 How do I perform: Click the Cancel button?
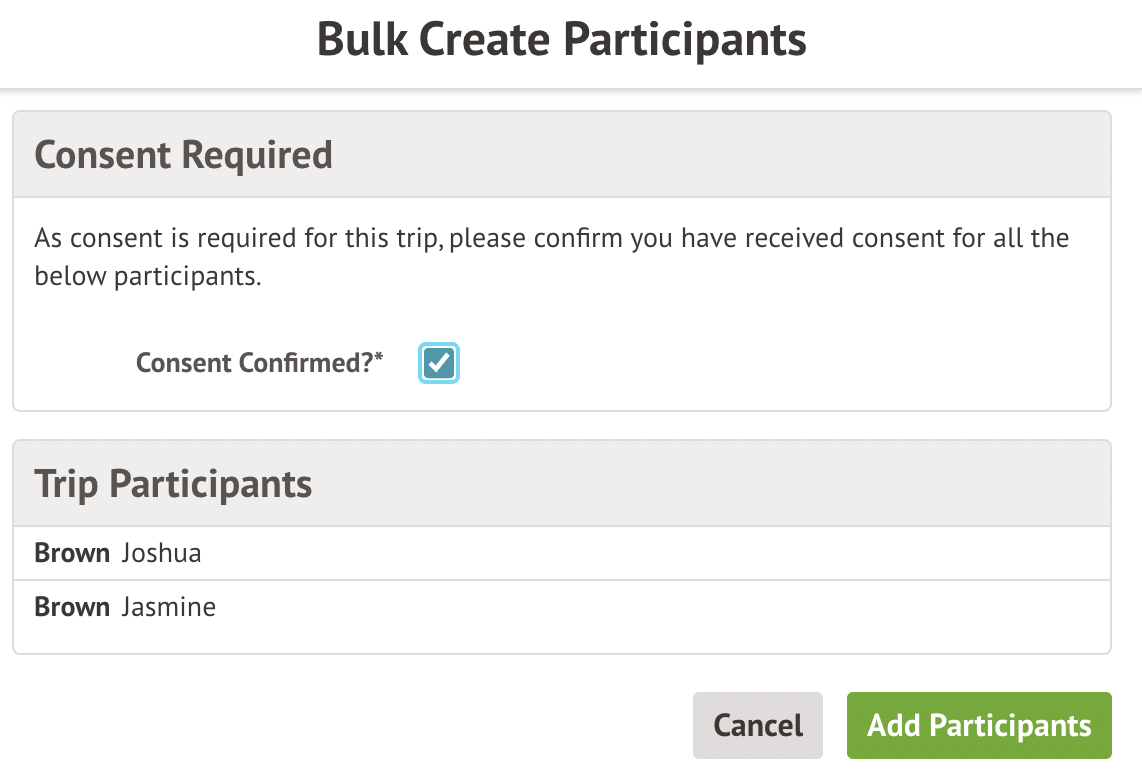pos(758,725)
